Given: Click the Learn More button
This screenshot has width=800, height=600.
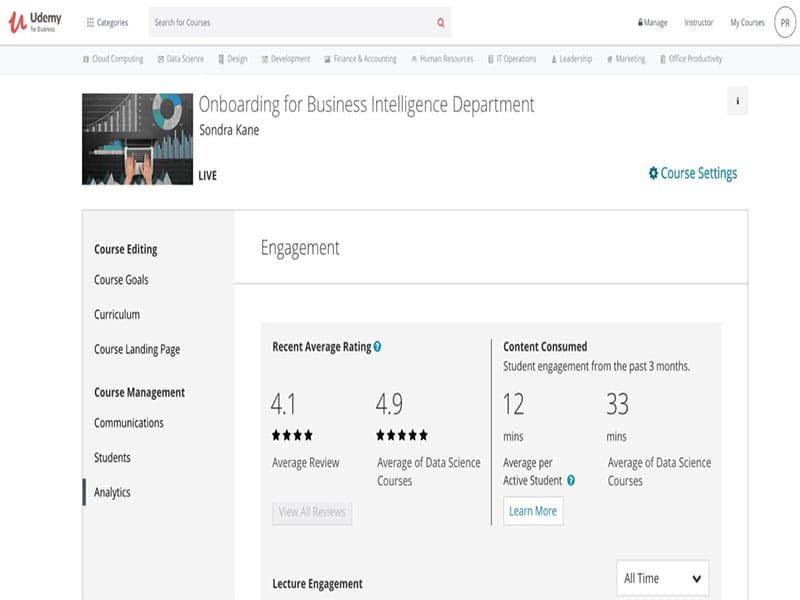Looking at the screenshot, I should tap(533, 511).
